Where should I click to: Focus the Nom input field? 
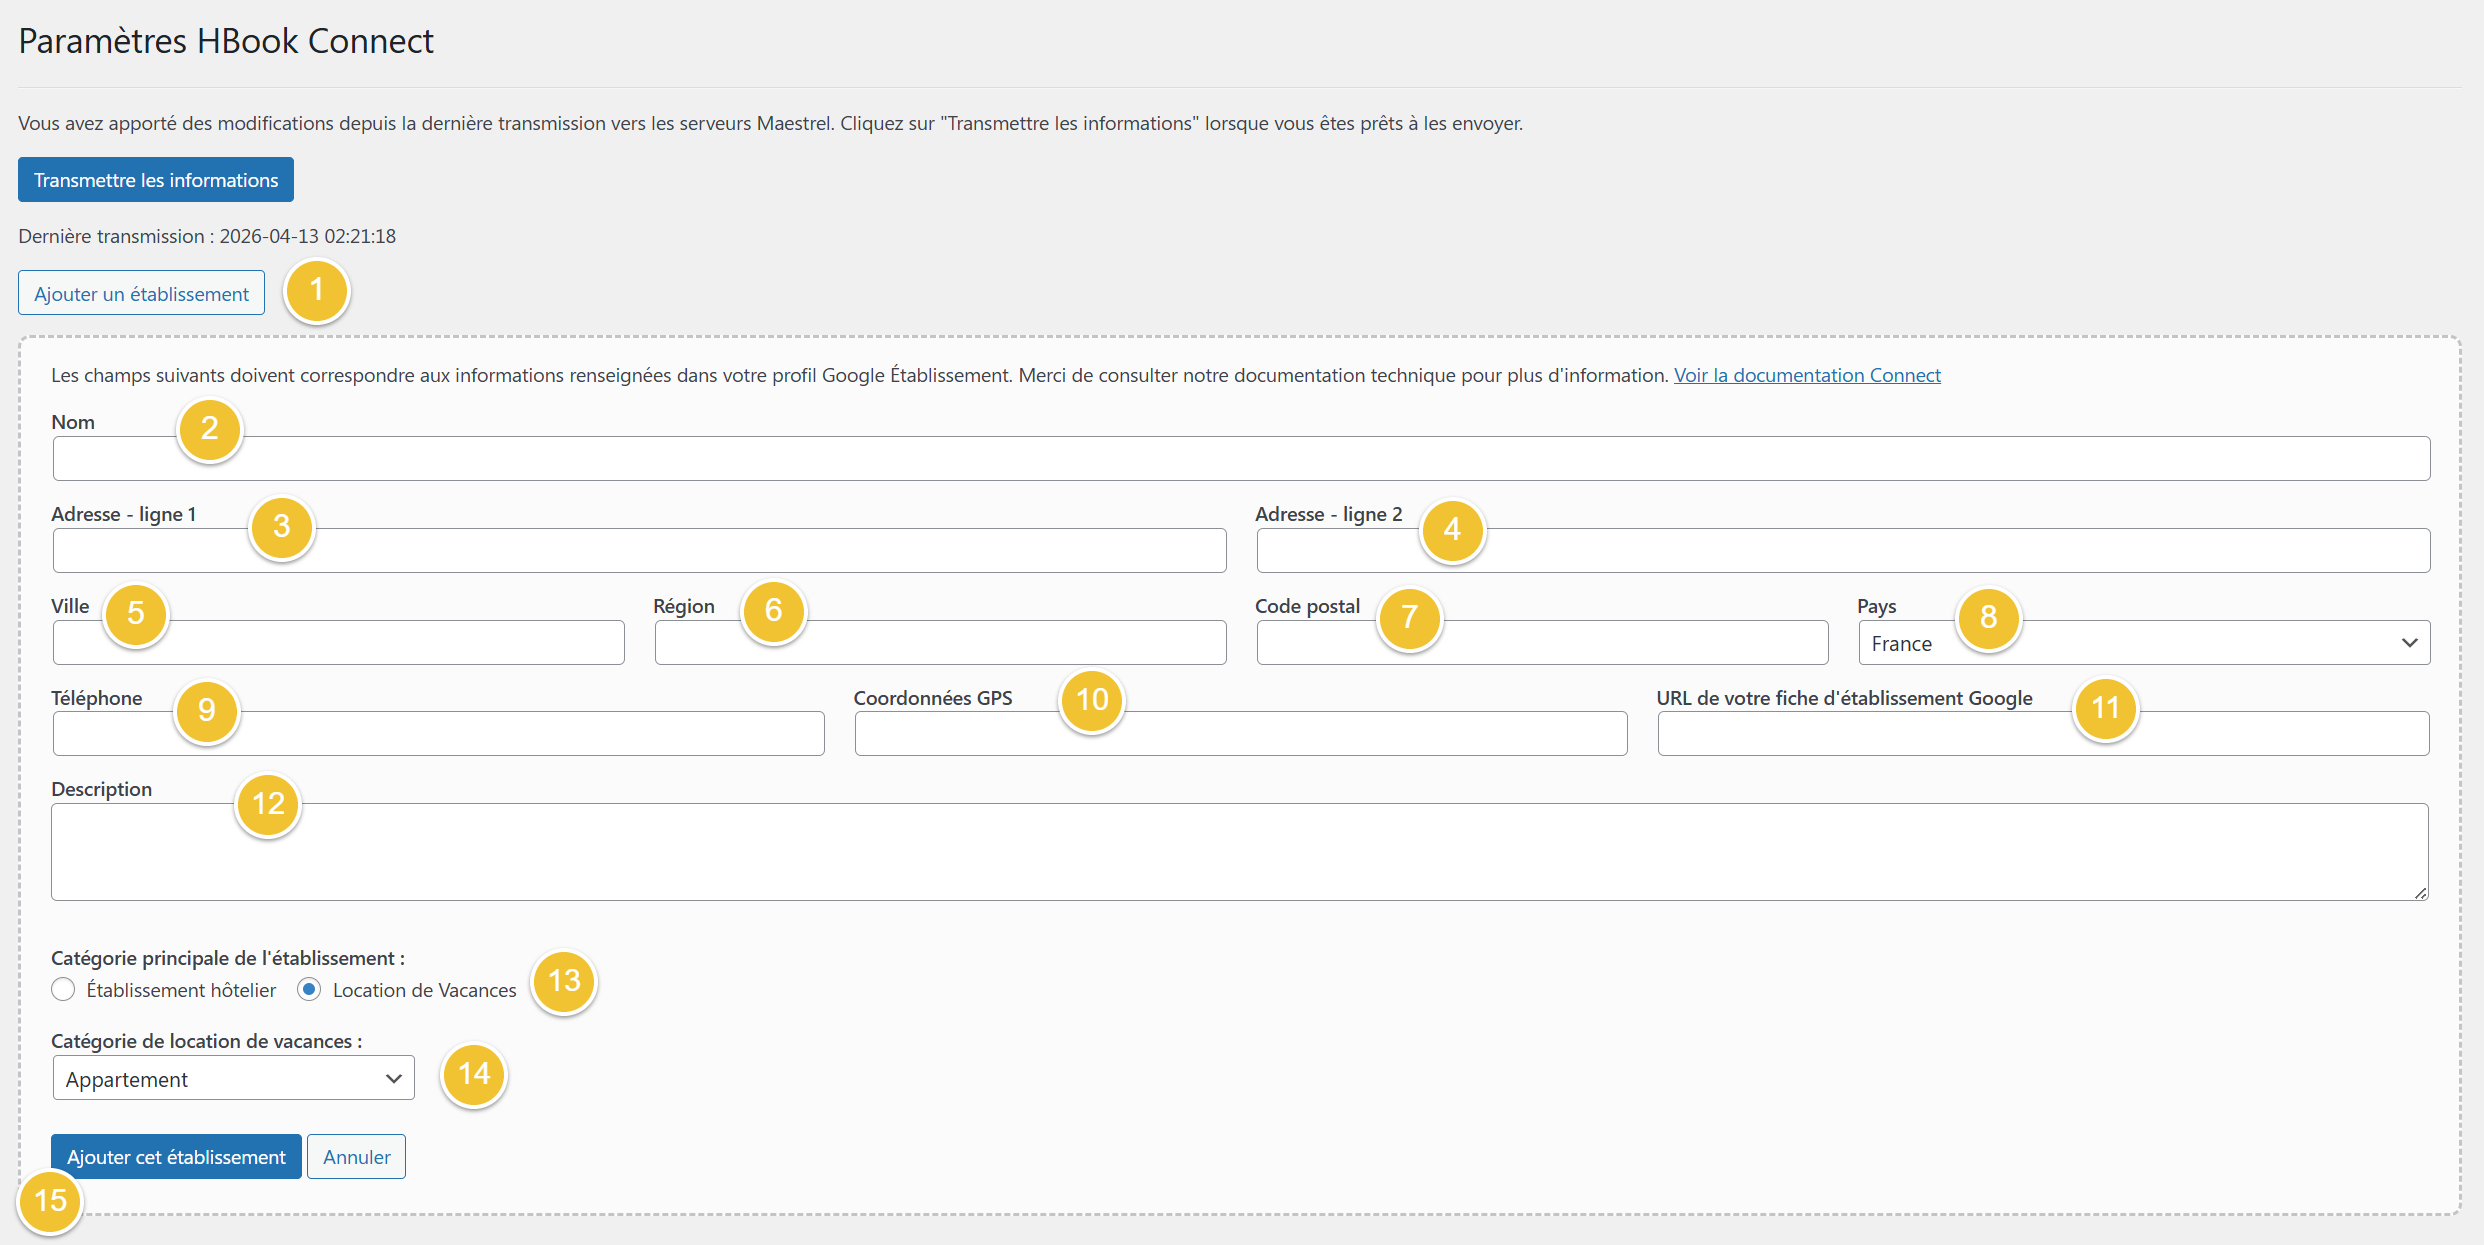[1241, 459]
